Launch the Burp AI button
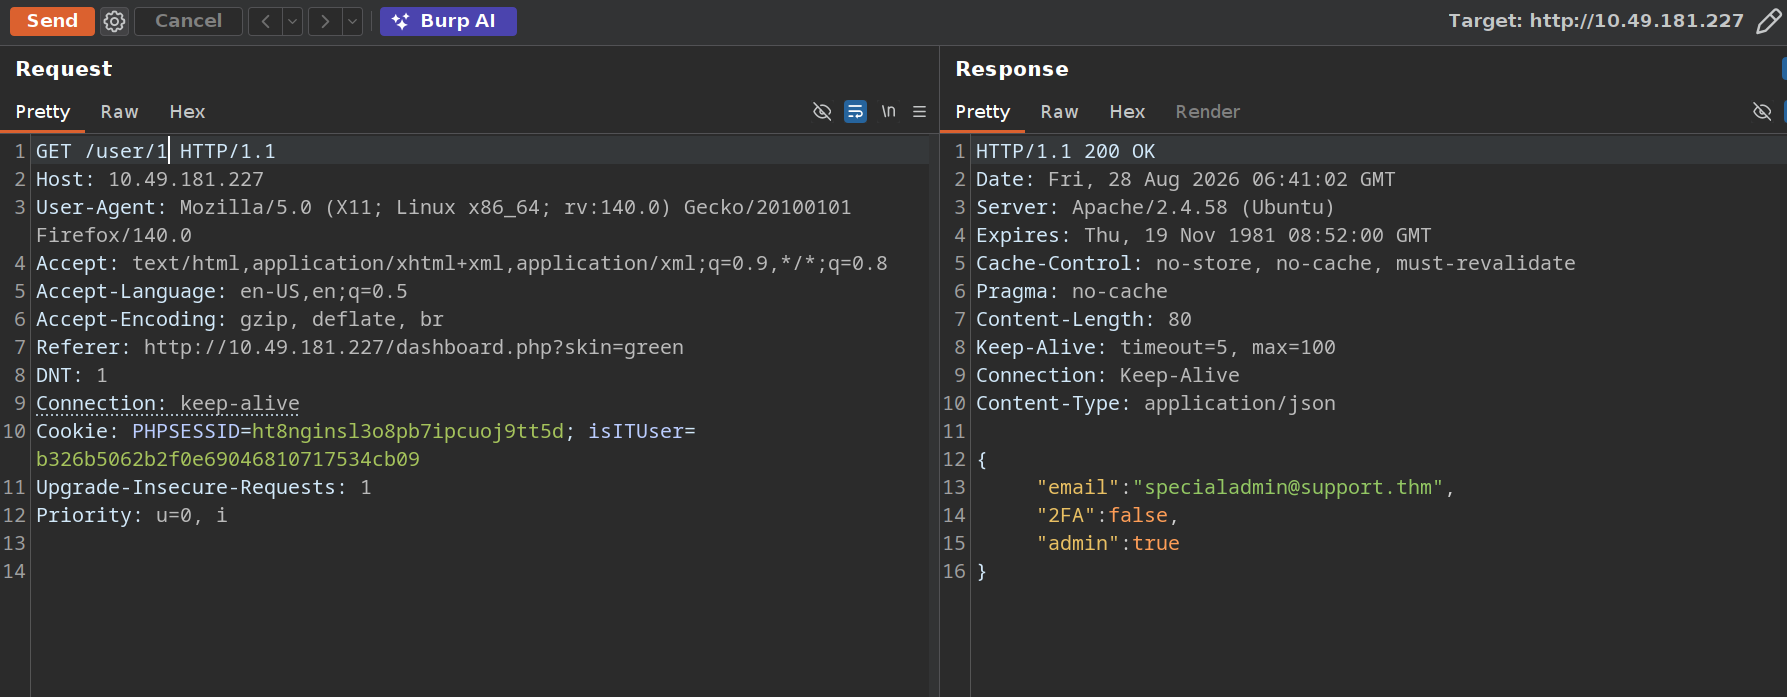 [x=448, y=21]
